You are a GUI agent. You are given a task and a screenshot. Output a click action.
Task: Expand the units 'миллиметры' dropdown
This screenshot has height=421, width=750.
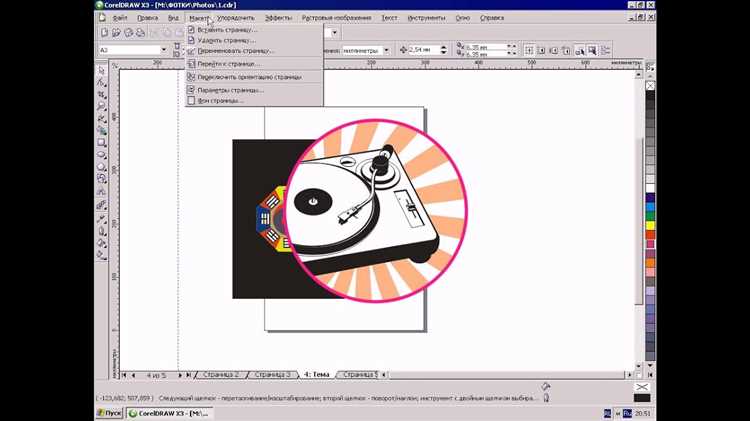click(388, 49)
